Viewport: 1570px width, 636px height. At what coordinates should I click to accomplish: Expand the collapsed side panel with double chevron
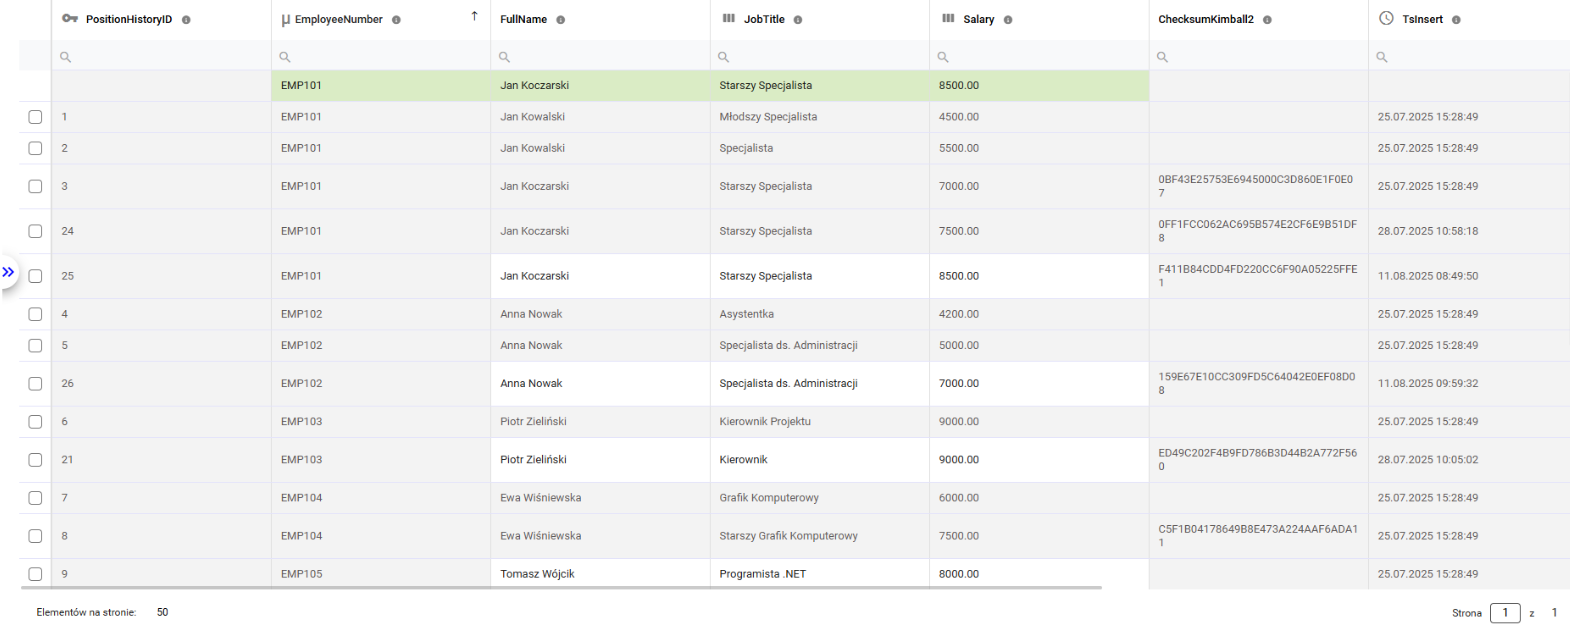pyautogui.click(x=8, y=272)
